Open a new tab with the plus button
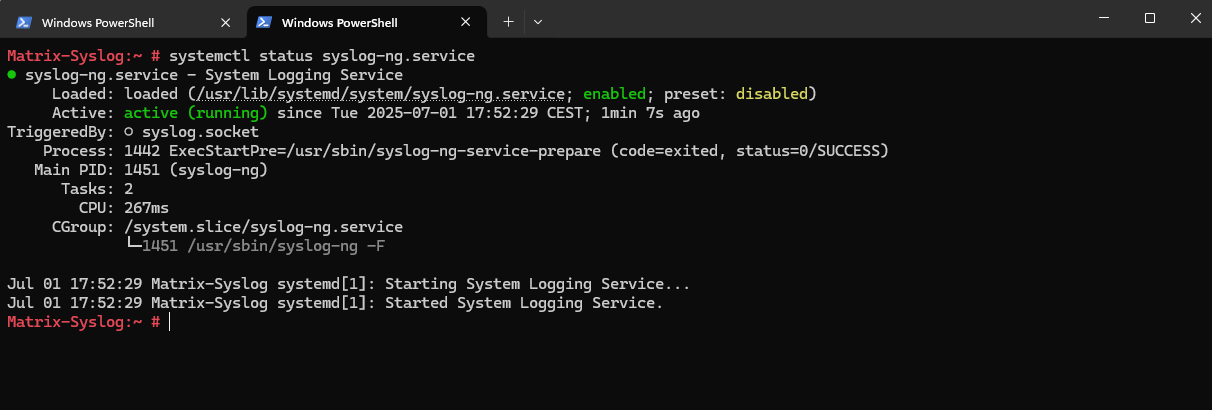This screenshot has width=1212, height=410. click(x=508, y=21)
